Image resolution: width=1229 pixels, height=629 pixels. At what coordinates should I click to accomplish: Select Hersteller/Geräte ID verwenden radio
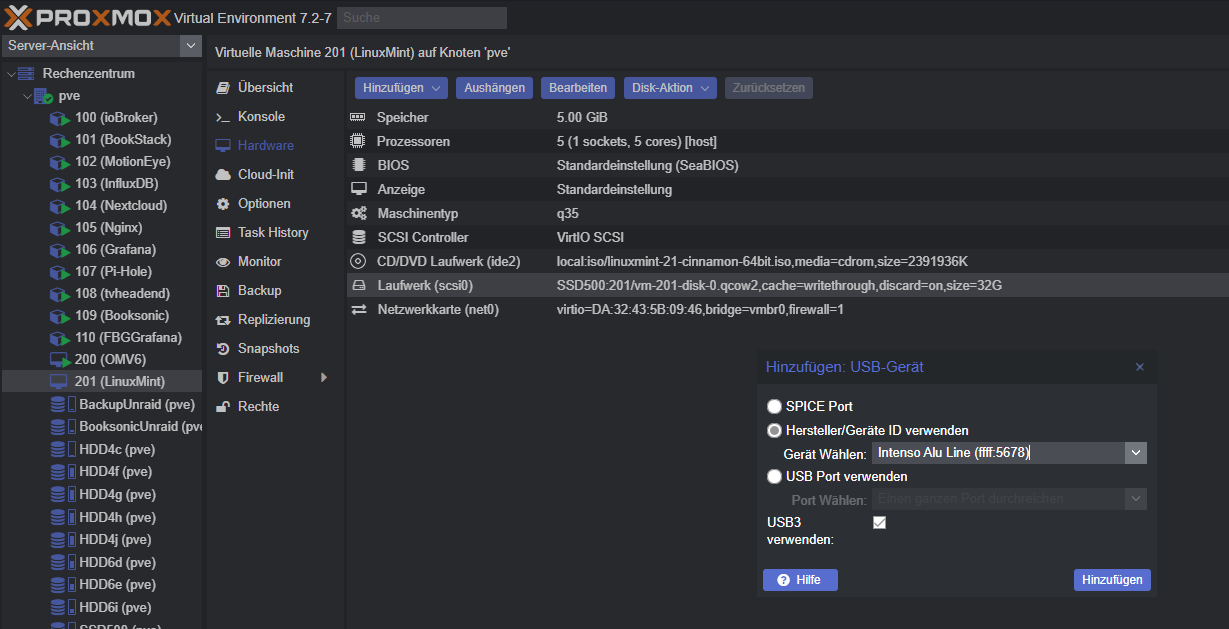pyautogui.click(x=774, y=431)
